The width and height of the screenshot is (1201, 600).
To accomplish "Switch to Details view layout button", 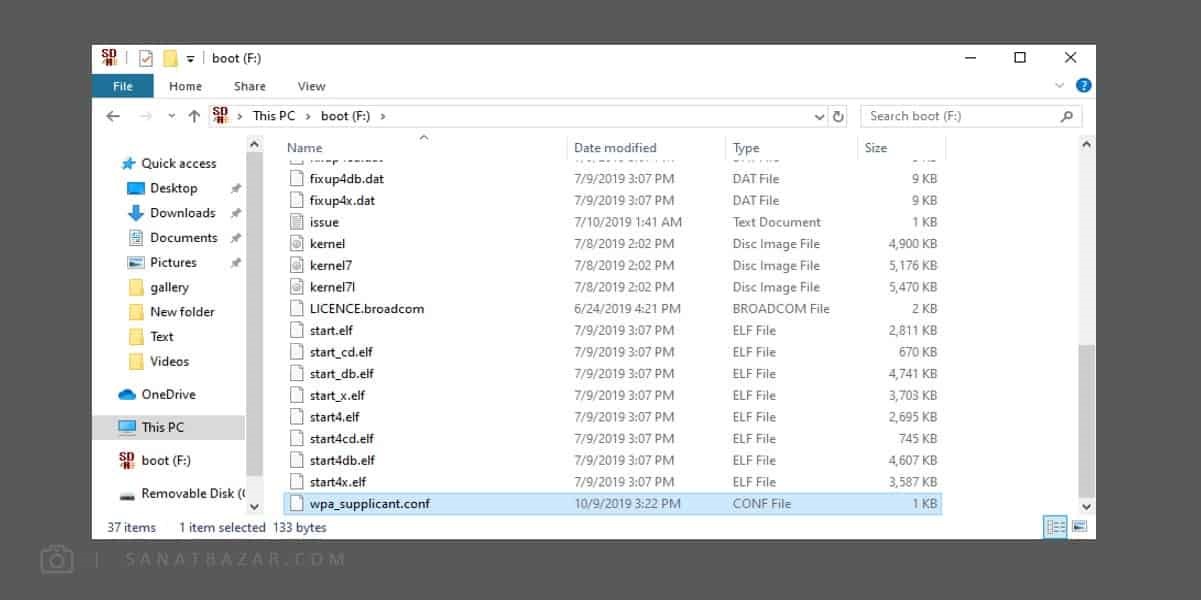I will coord(1055,527).
